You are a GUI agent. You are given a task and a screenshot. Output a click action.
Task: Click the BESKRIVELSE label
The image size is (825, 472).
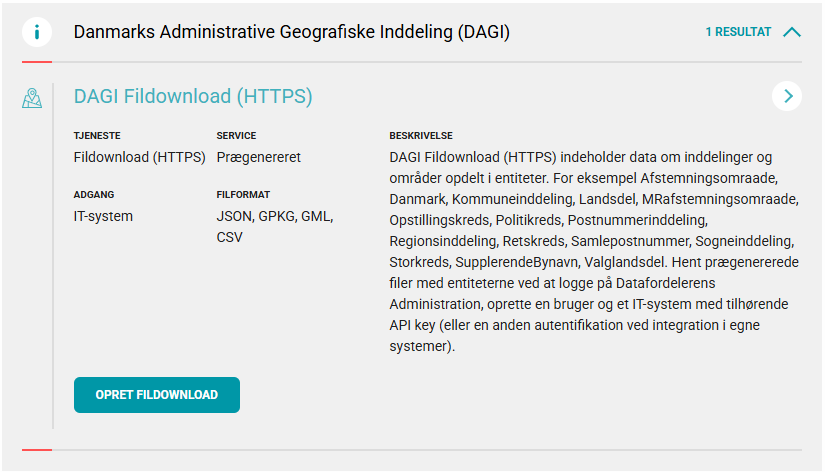tap(421, 136)
